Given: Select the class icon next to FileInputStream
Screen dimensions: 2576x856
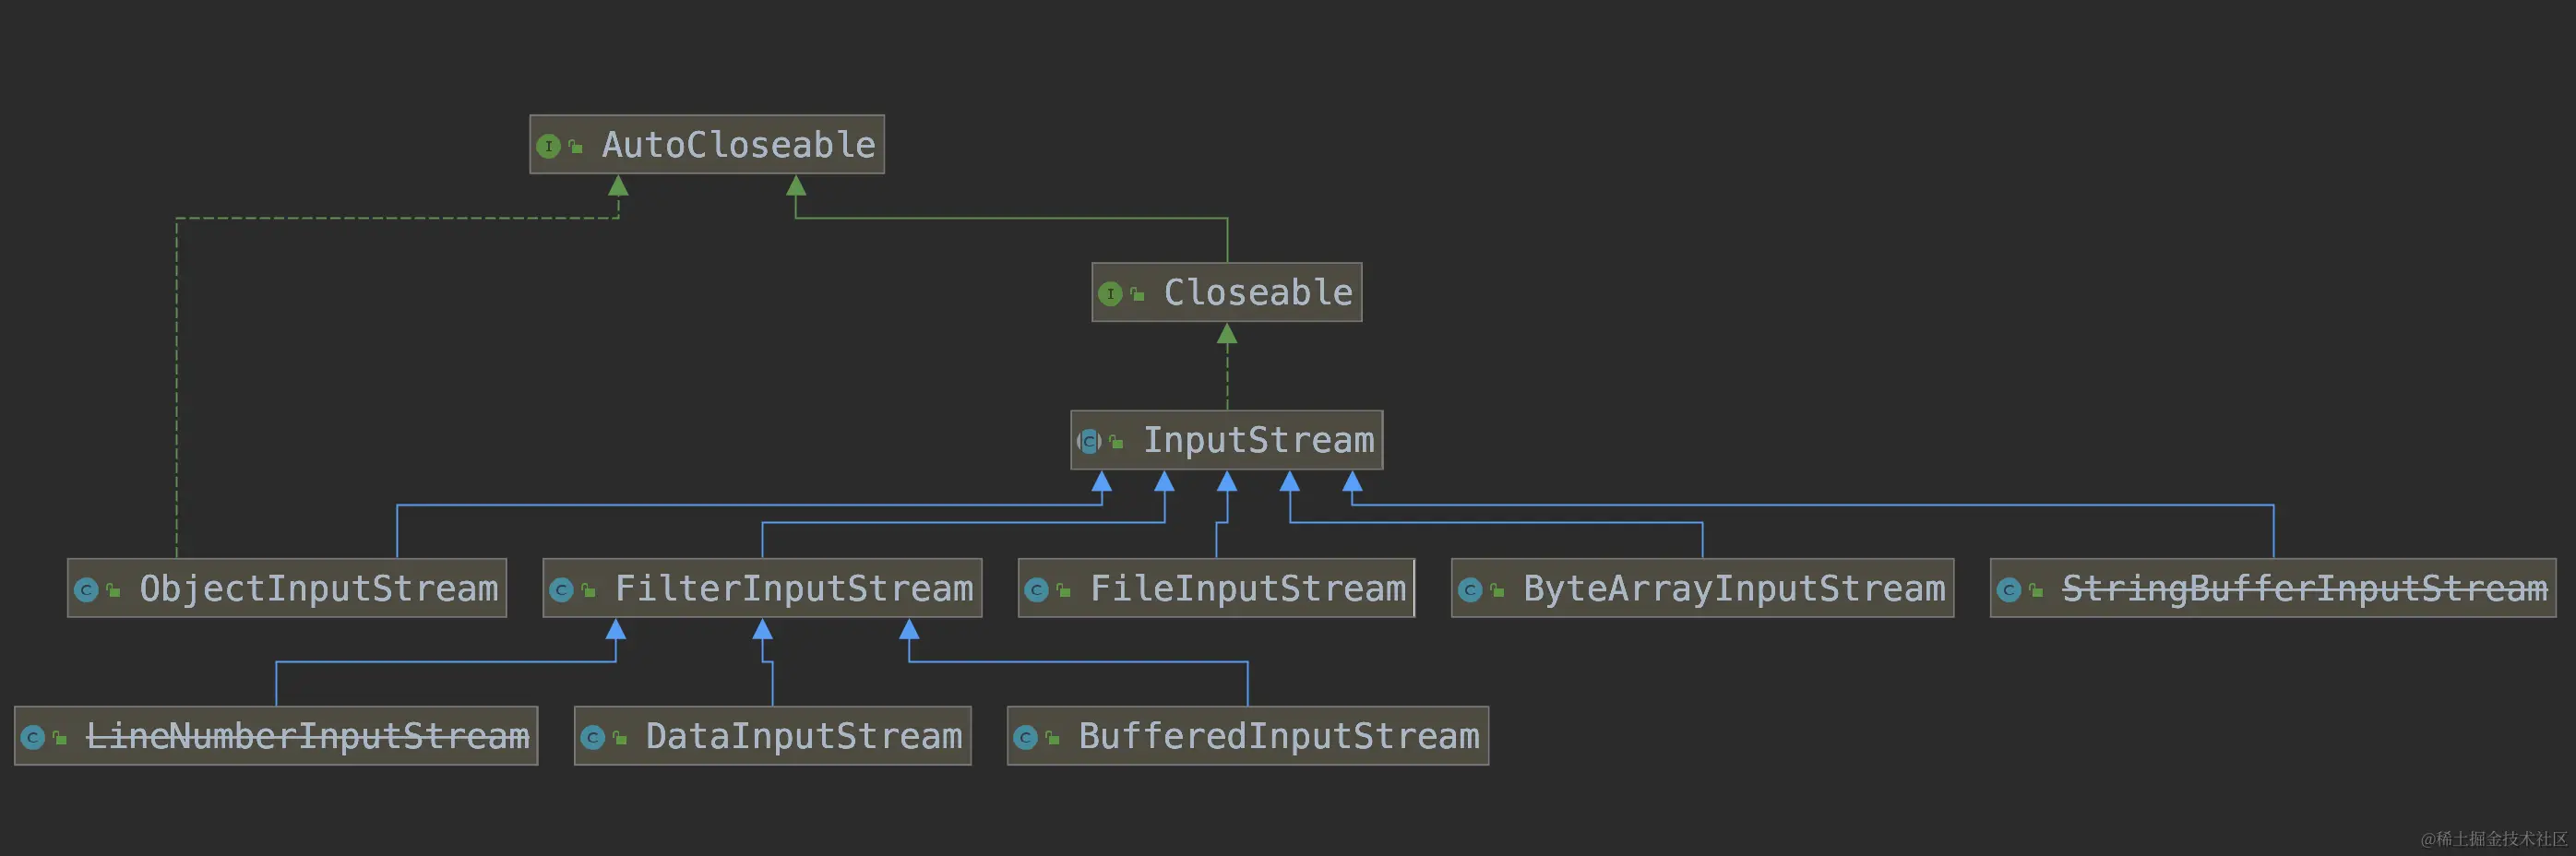Looking at the screenshot, I should 1038,589.
